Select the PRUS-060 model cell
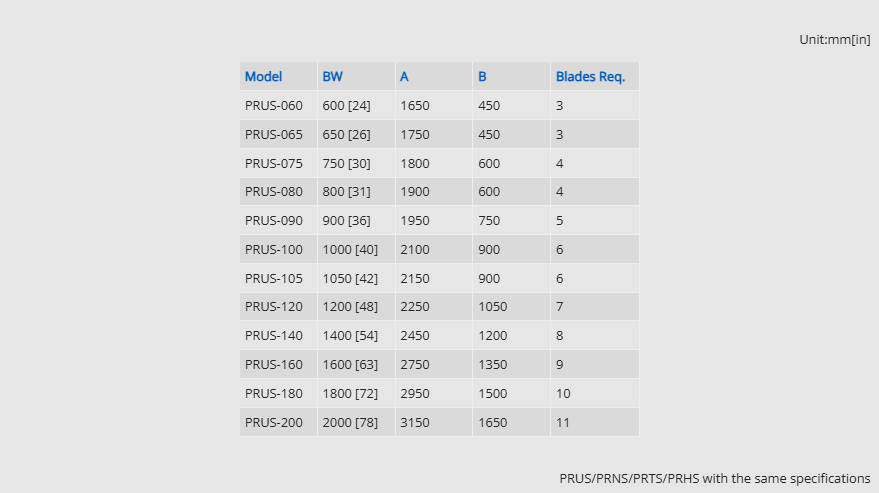The width and height of the screenshot is (879, 493). click(273, 105)
